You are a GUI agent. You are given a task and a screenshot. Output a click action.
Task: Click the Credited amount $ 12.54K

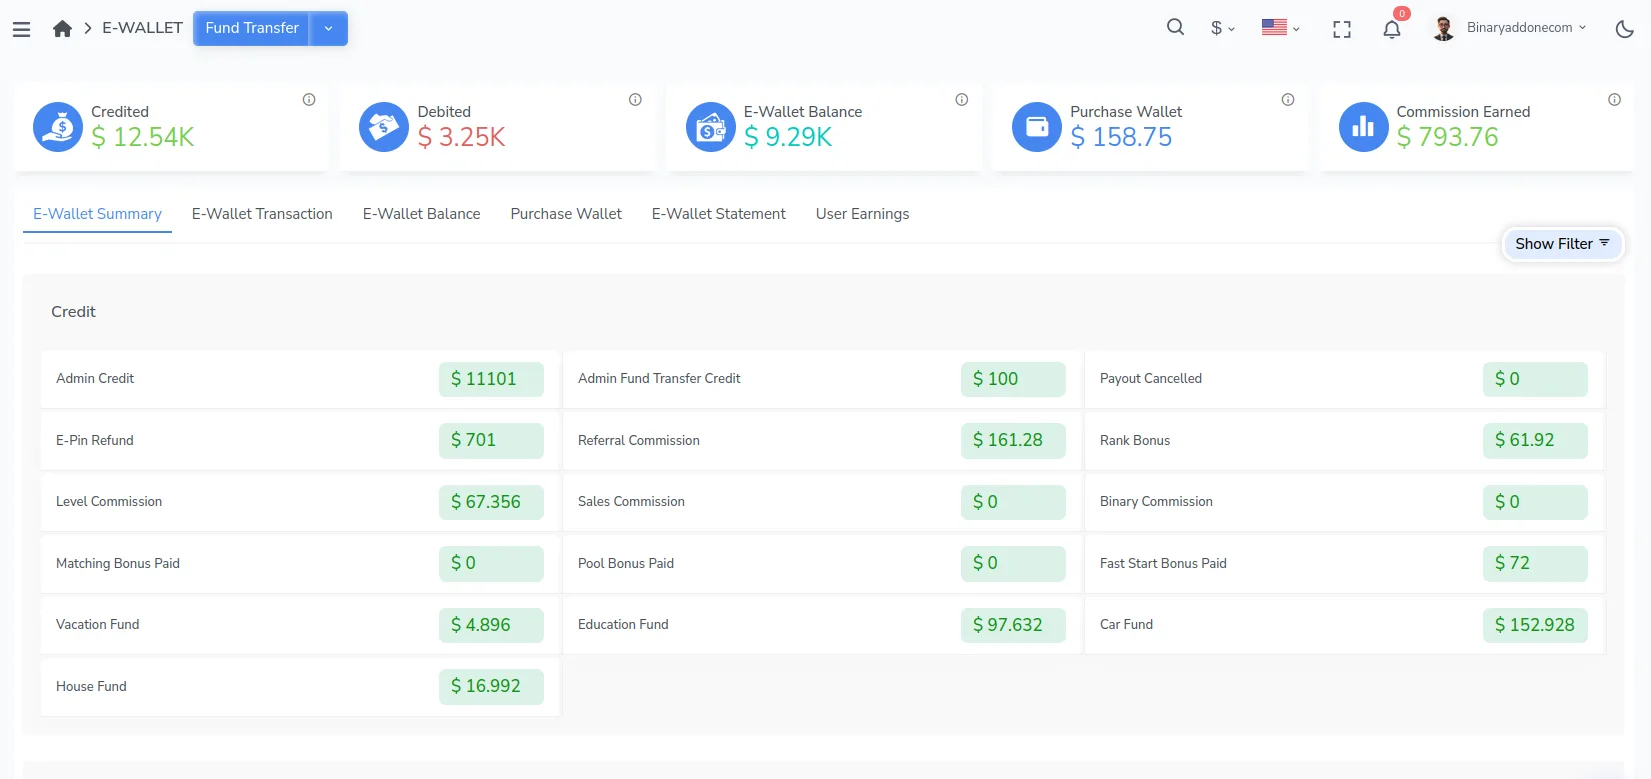point(143,137)
